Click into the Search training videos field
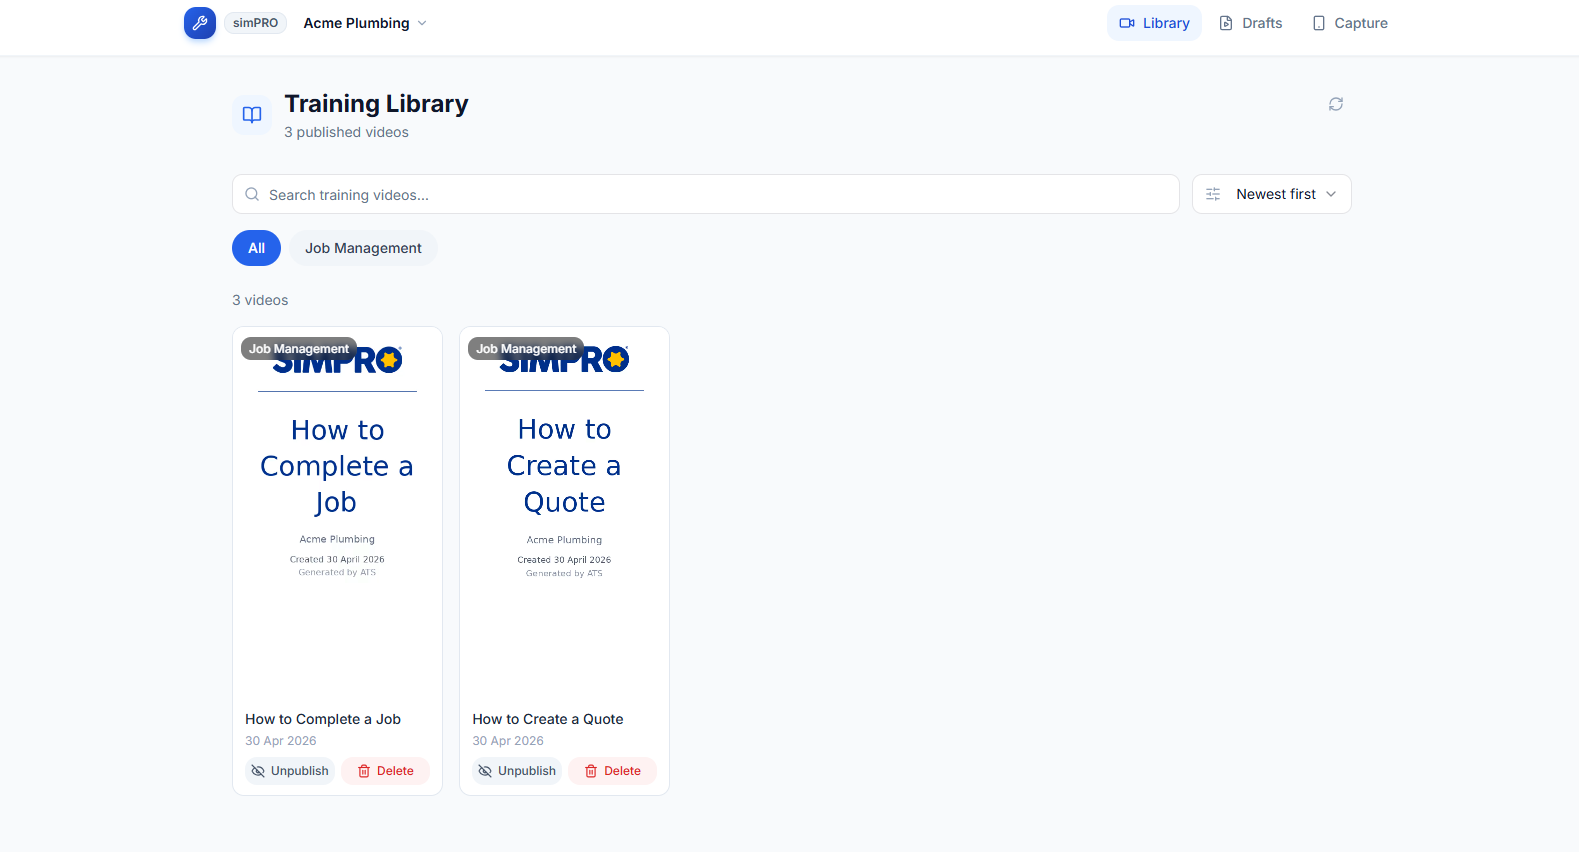This screenshot has width=1579, height=852. 706,194
